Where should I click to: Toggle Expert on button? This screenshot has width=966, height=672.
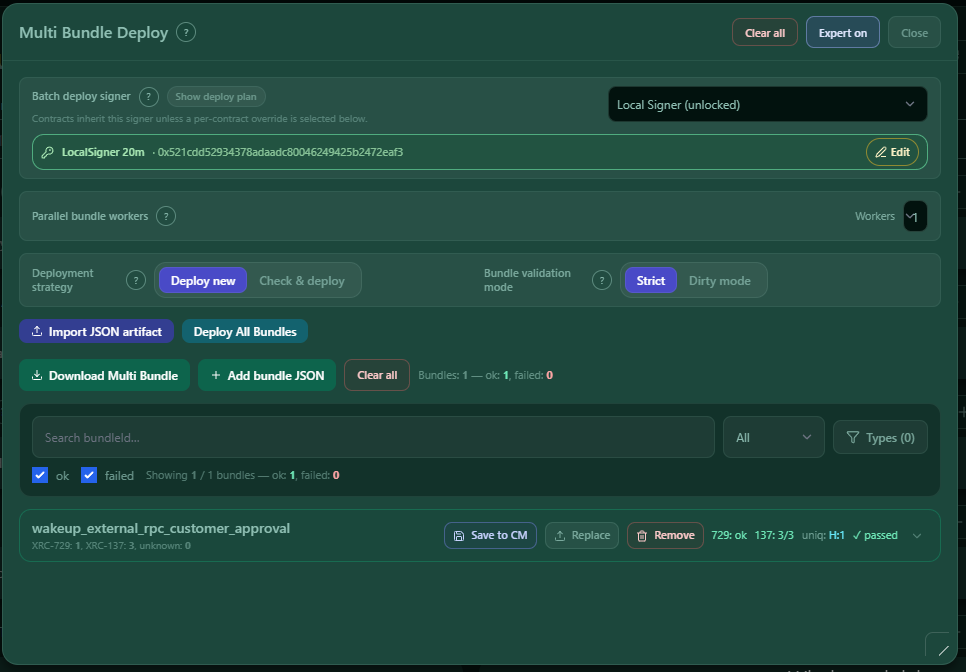coord(842,33)
